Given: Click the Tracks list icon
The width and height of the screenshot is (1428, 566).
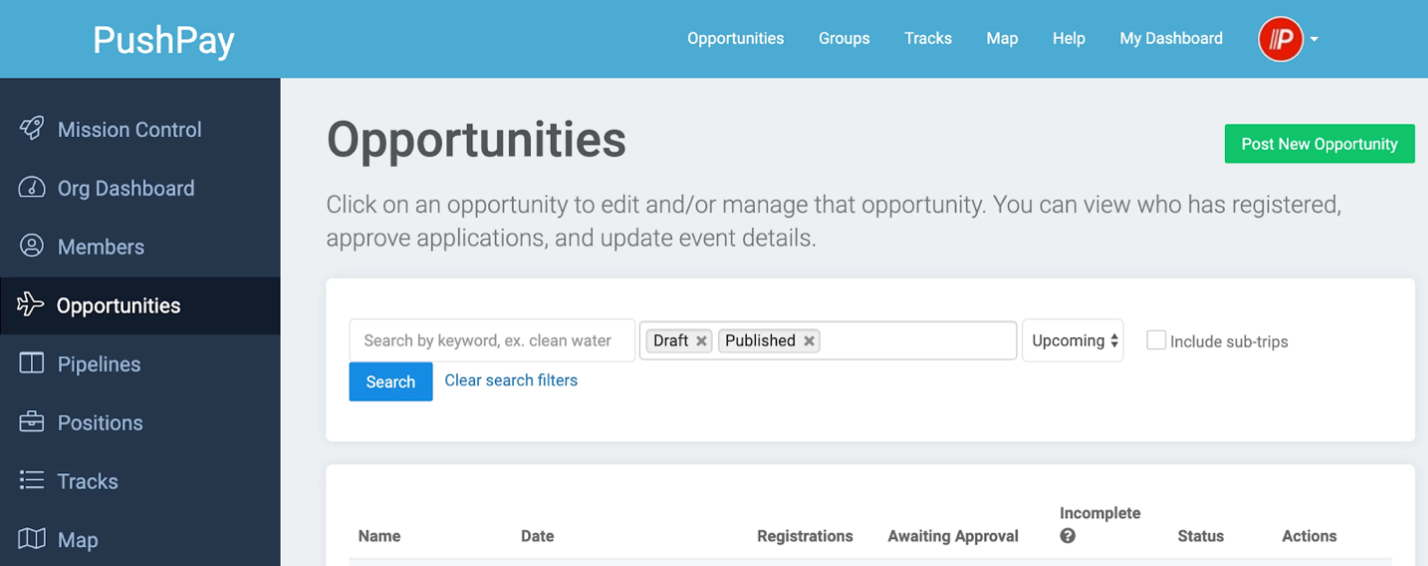Looking at the screenshot, I should [32, 481].
